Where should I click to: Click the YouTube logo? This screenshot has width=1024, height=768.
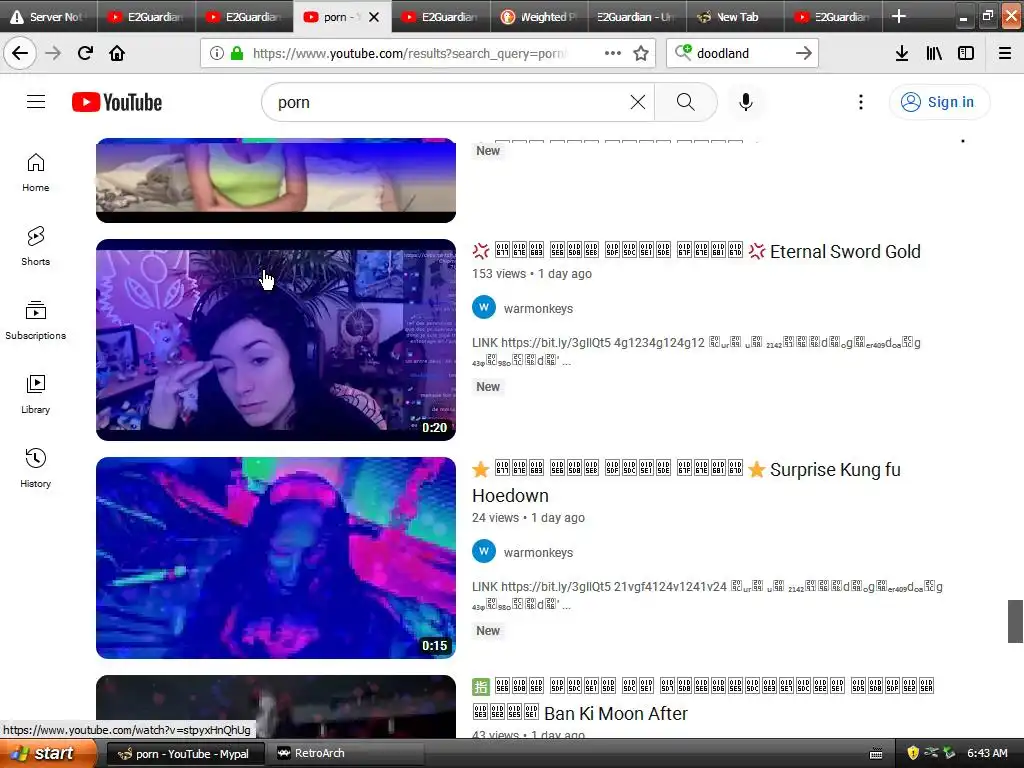(x=117, y=102)
